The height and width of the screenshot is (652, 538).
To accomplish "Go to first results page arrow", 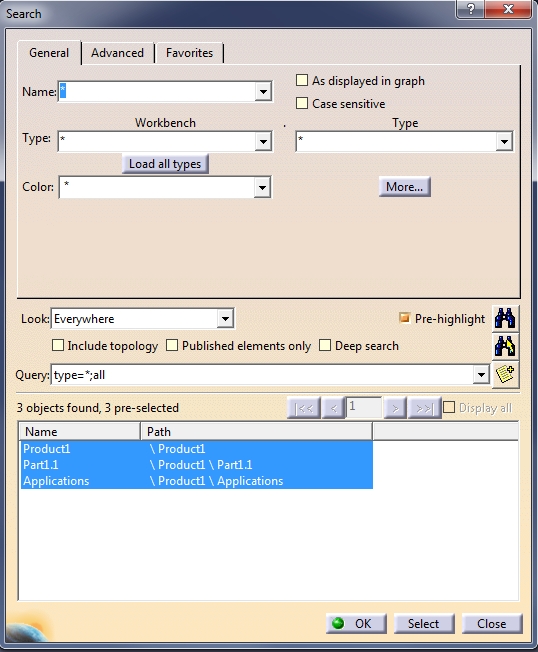I will (304, 408).
